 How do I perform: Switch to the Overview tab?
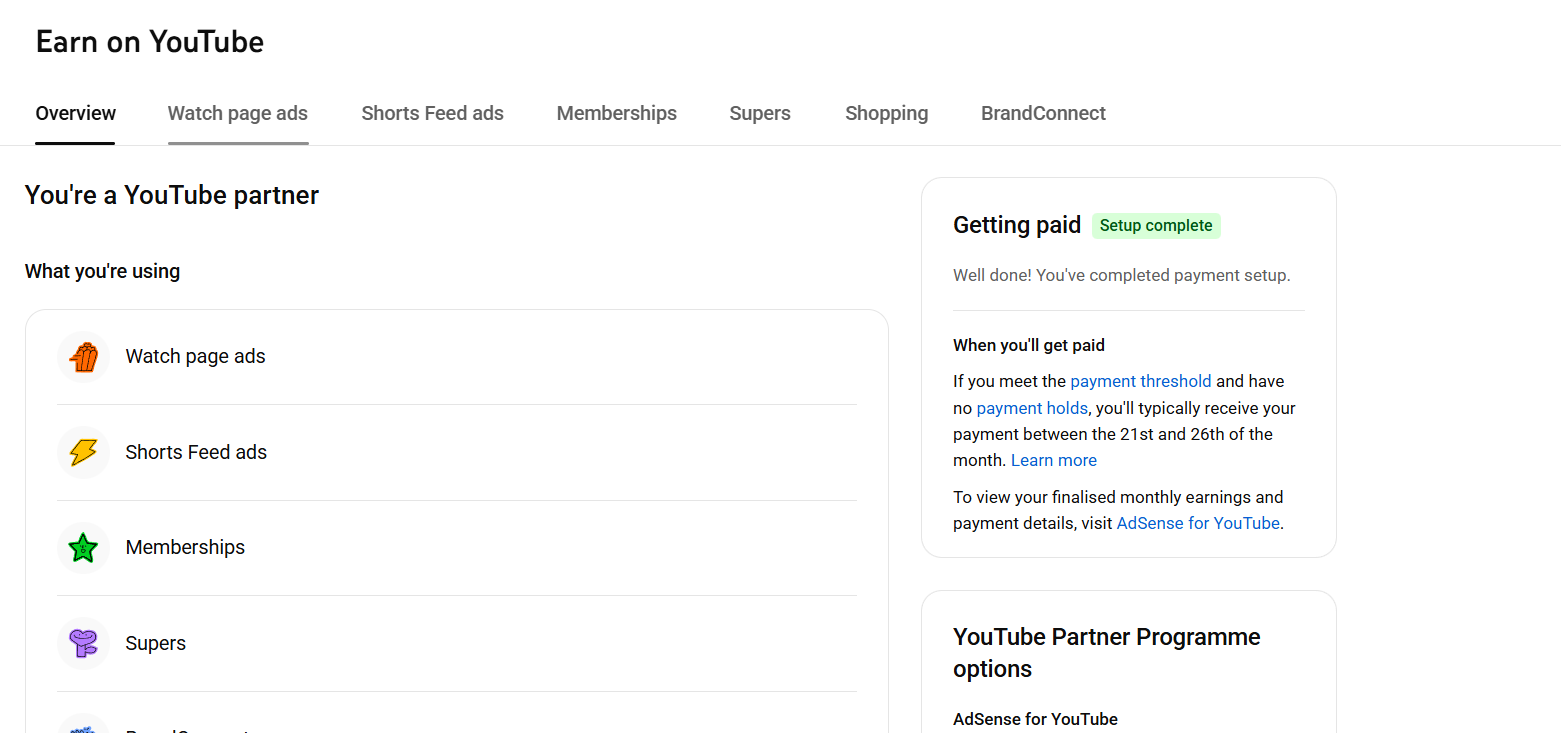pyautogui.click(x=76, y=114)
